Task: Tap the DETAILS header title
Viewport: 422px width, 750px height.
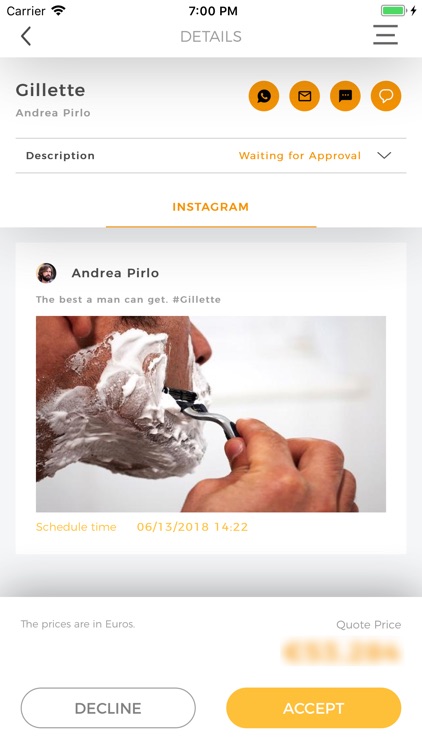Action: [x=211, y=36]
